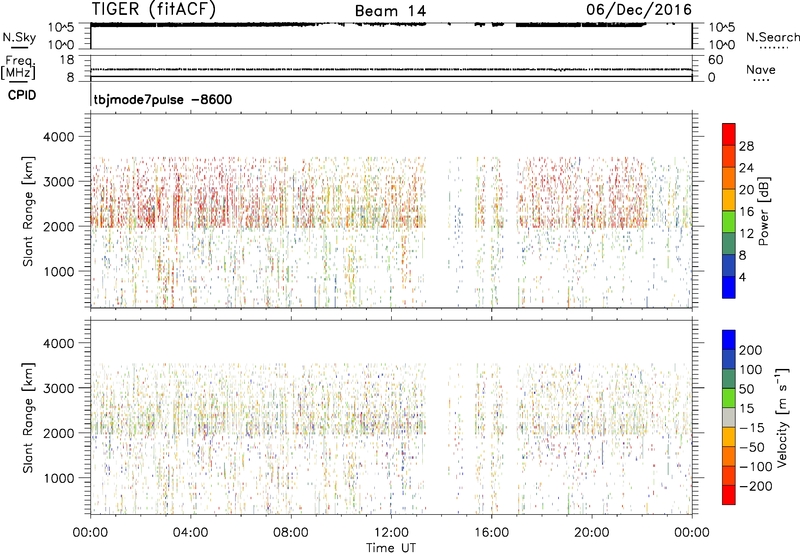This screenshot has height=554, width=800.
Task: Click the date '06/Dec/2016'
Action: click(639, 9)
